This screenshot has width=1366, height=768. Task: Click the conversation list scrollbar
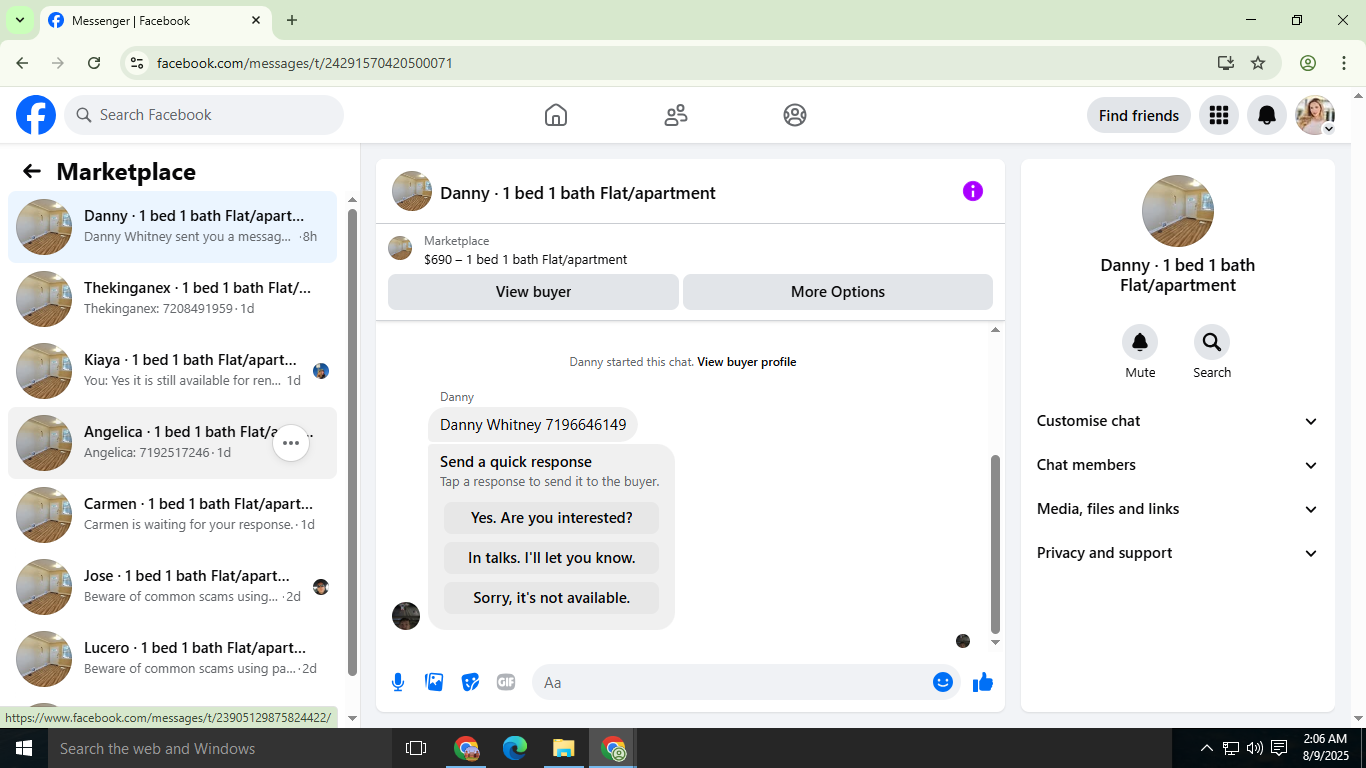352,440
